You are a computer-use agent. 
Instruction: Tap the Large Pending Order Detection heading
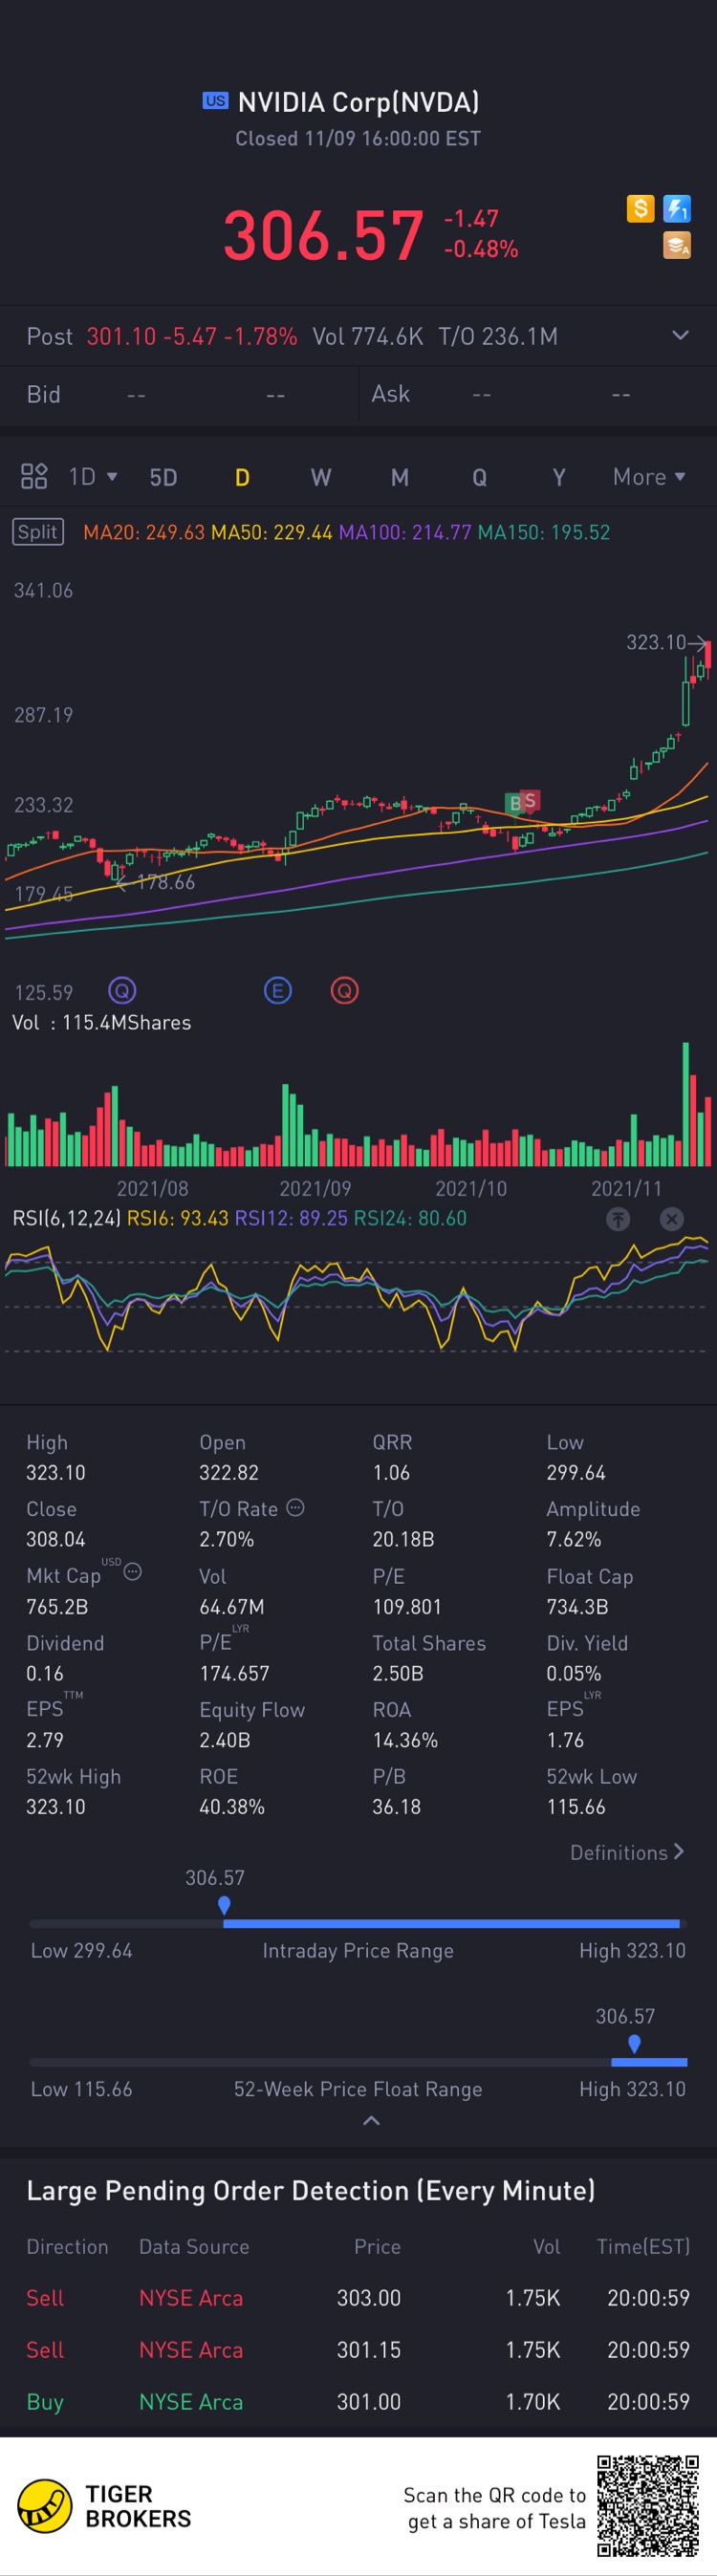click(x=311, y=2190)
